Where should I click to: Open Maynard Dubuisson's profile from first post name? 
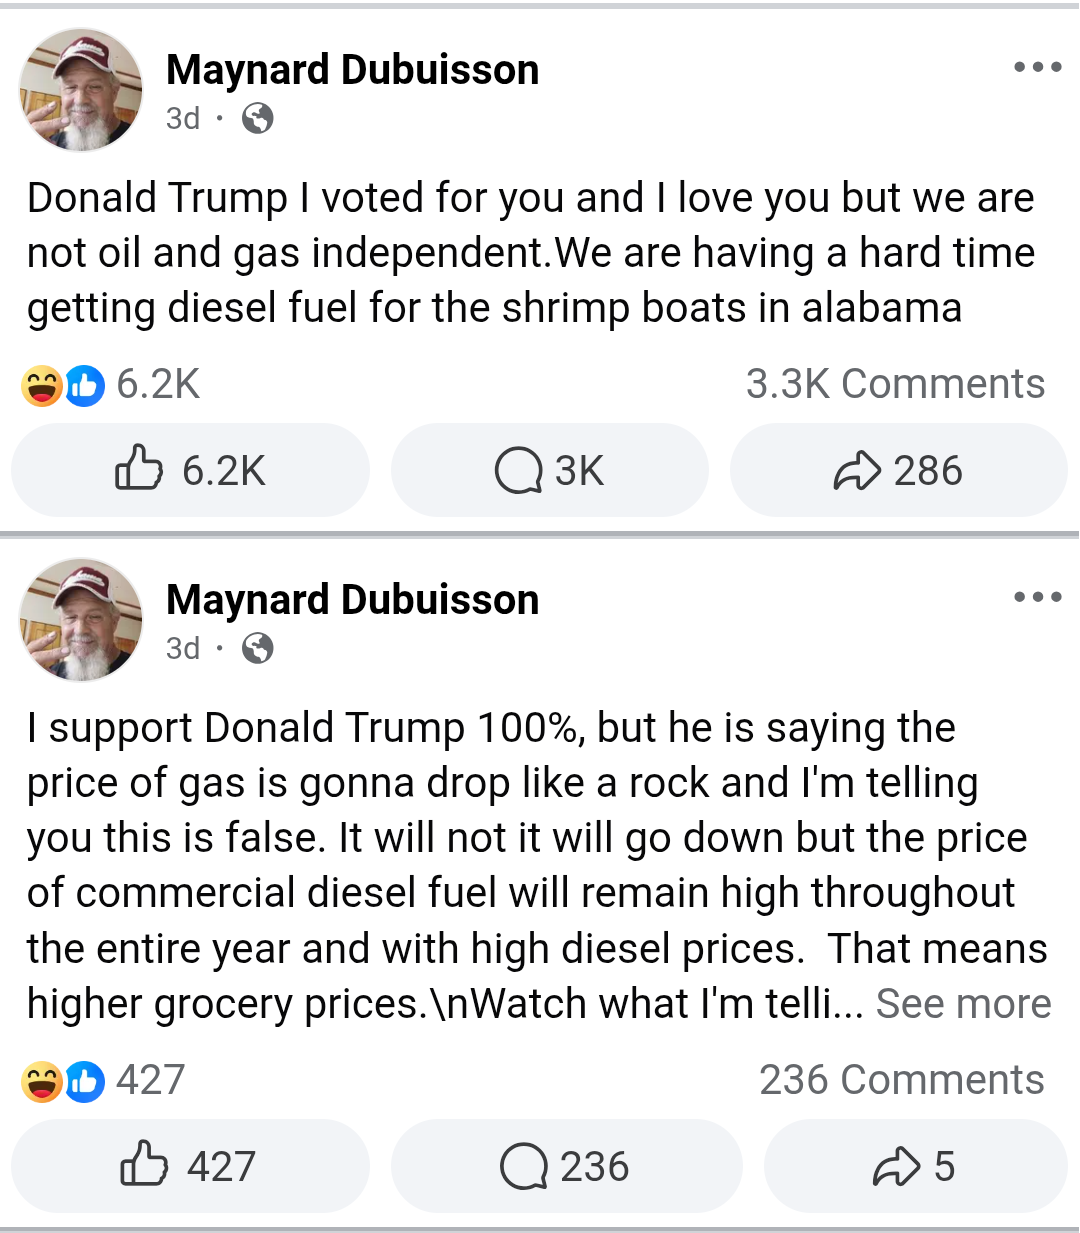352,70
